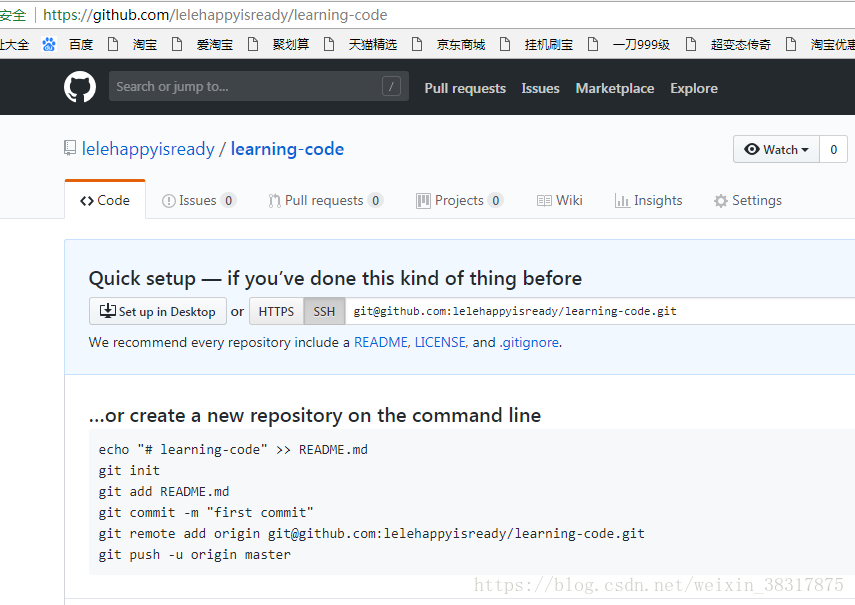Select the HTTPS clone option
The width and height of the screenshot is (855, 605).
pos(276,311)
